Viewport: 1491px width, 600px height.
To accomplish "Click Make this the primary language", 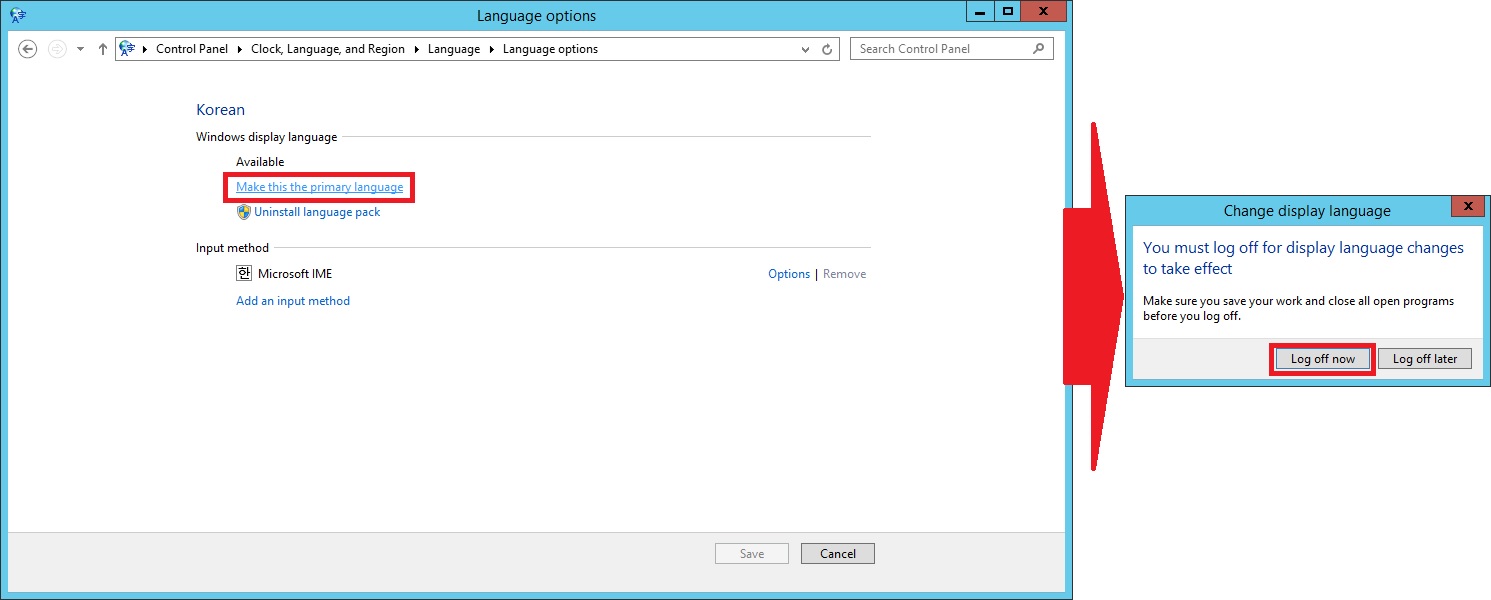I will point(320,187).
